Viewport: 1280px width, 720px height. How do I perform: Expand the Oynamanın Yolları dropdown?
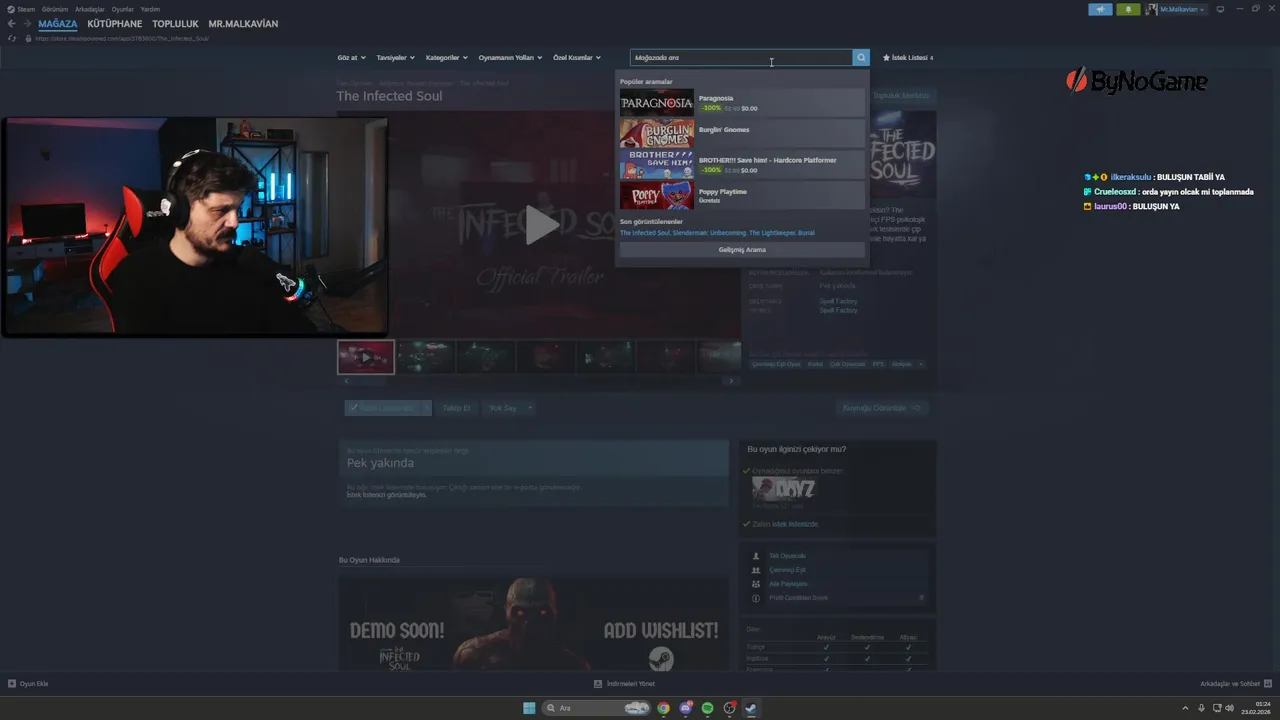(510, 58)
